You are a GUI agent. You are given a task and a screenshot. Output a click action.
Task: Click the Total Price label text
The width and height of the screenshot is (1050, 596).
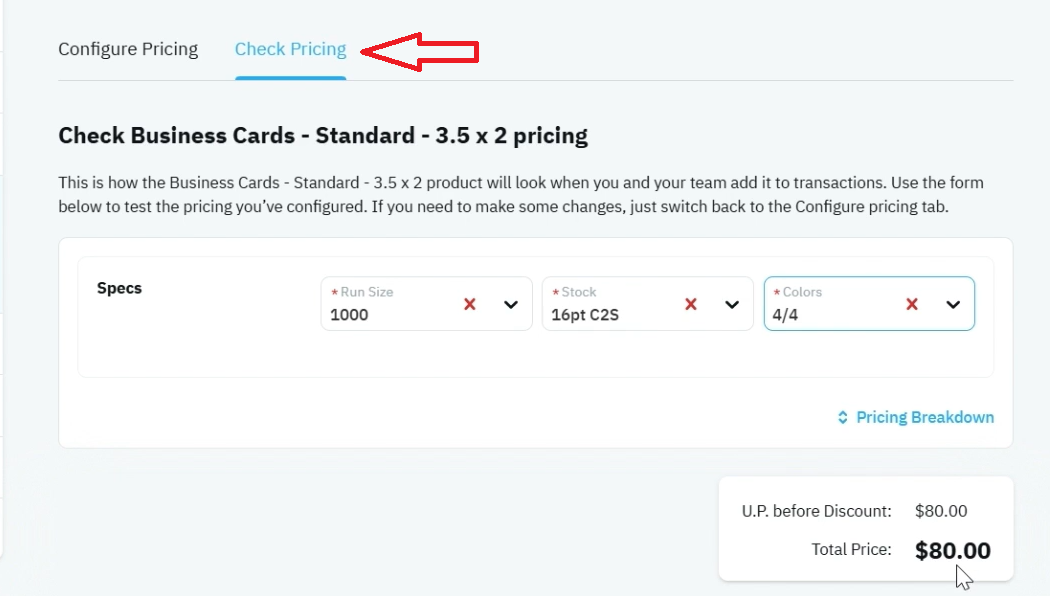click(851, 550)
